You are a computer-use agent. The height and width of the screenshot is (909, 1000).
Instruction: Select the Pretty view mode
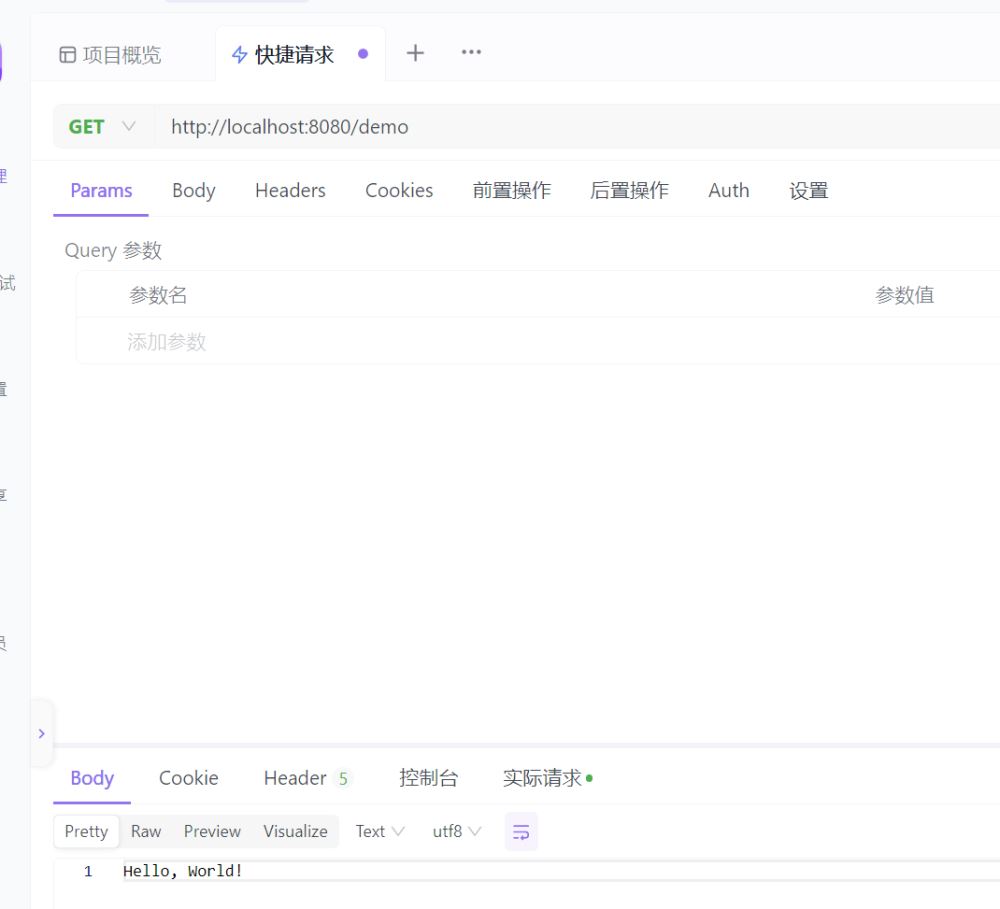pos(86,831)
